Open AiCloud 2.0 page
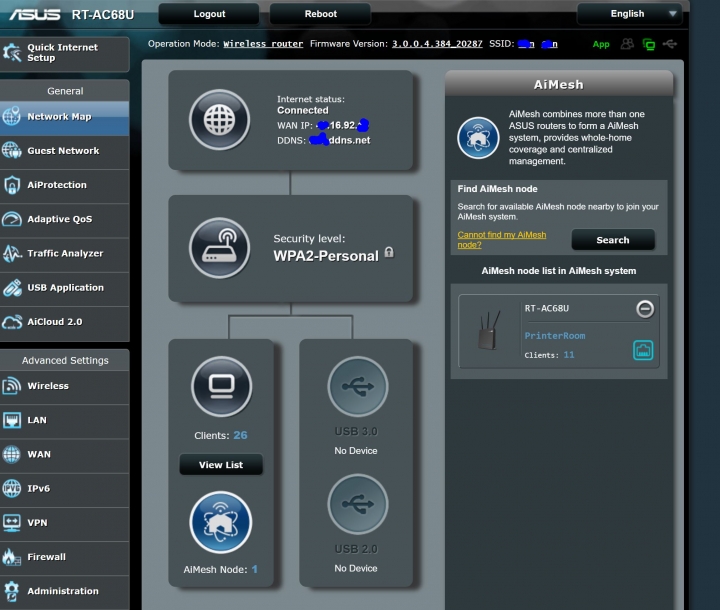The width and height of the screenshot is (720, 610). [x=64, y=322]
